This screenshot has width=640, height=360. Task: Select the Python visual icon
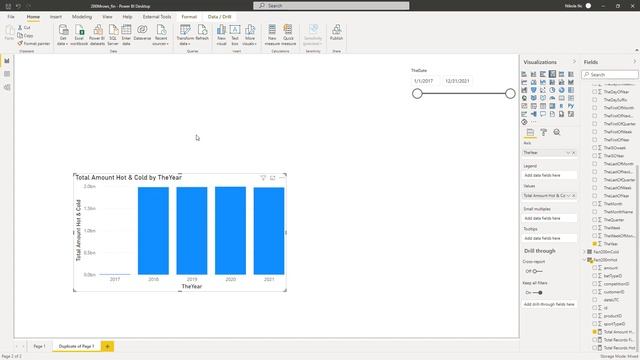pos(571,106)
